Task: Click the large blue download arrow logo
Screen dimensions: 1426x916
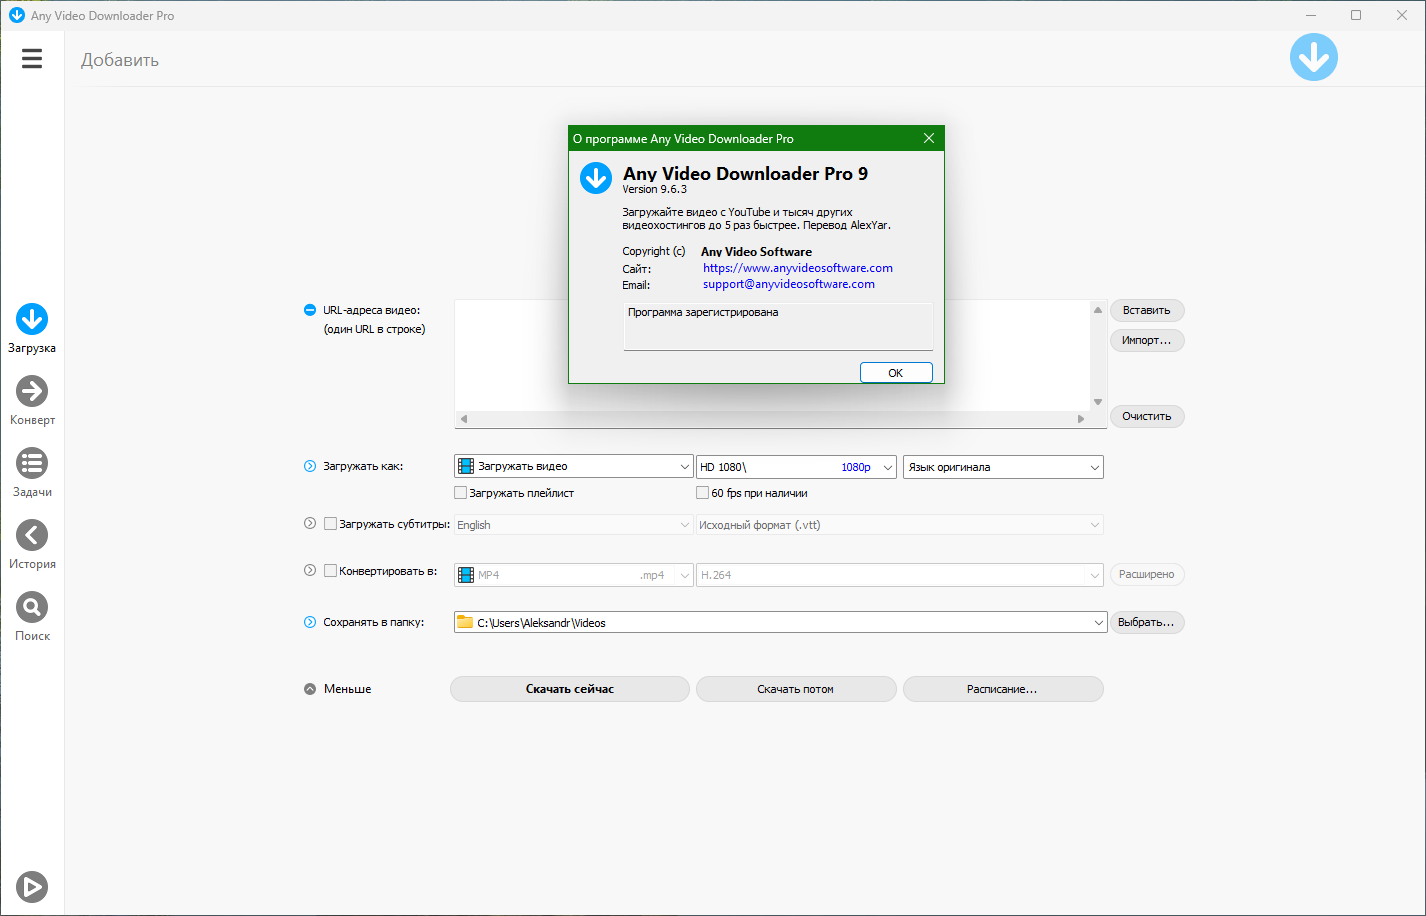Action: pyautogui.click(x=1314, y=57)
